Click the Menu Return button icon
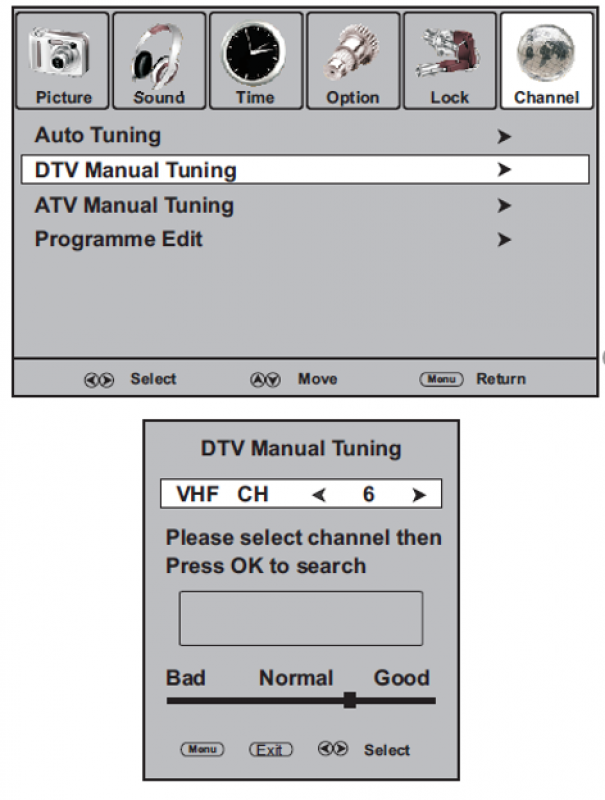605x800 pixels. pyautogui.click(x=441, y=379)
